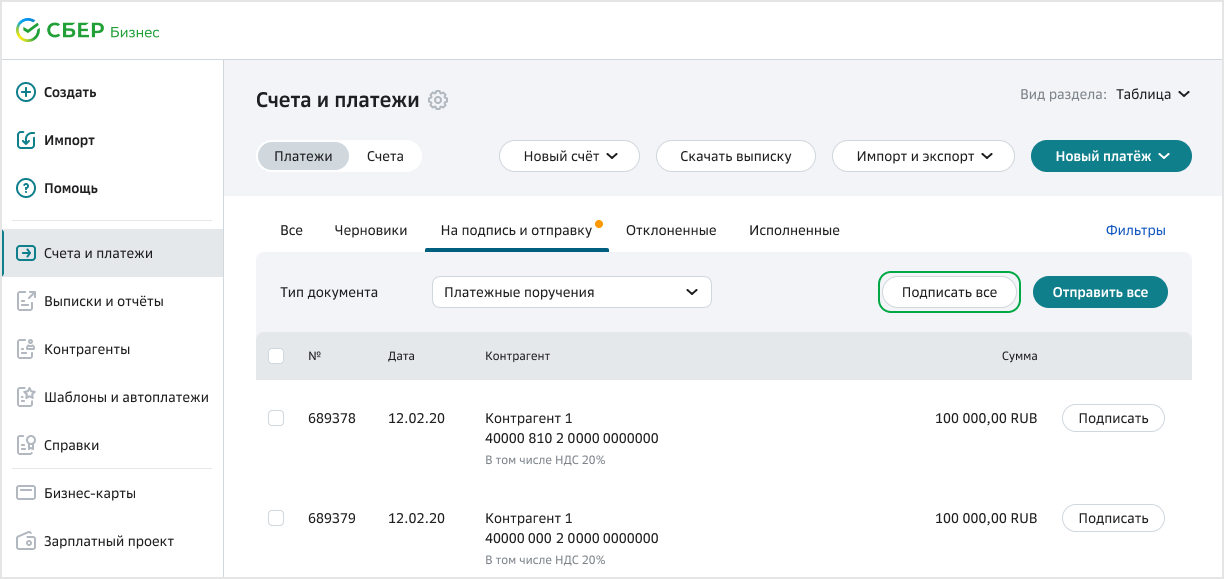
Task: Click the 100 000,00 RUB amount in row 689378
Action: pyautogui.click(x=986, y=418)
